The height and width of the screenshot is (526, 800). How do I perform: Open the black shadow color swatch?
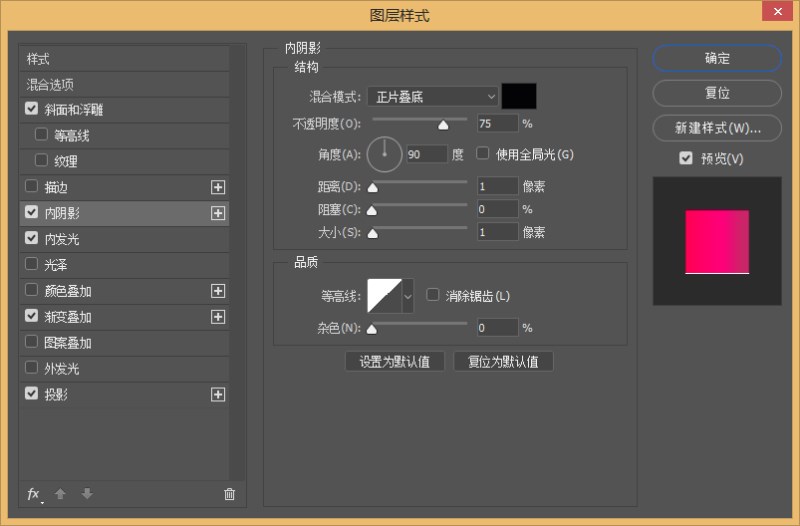(x=519, y=96)
